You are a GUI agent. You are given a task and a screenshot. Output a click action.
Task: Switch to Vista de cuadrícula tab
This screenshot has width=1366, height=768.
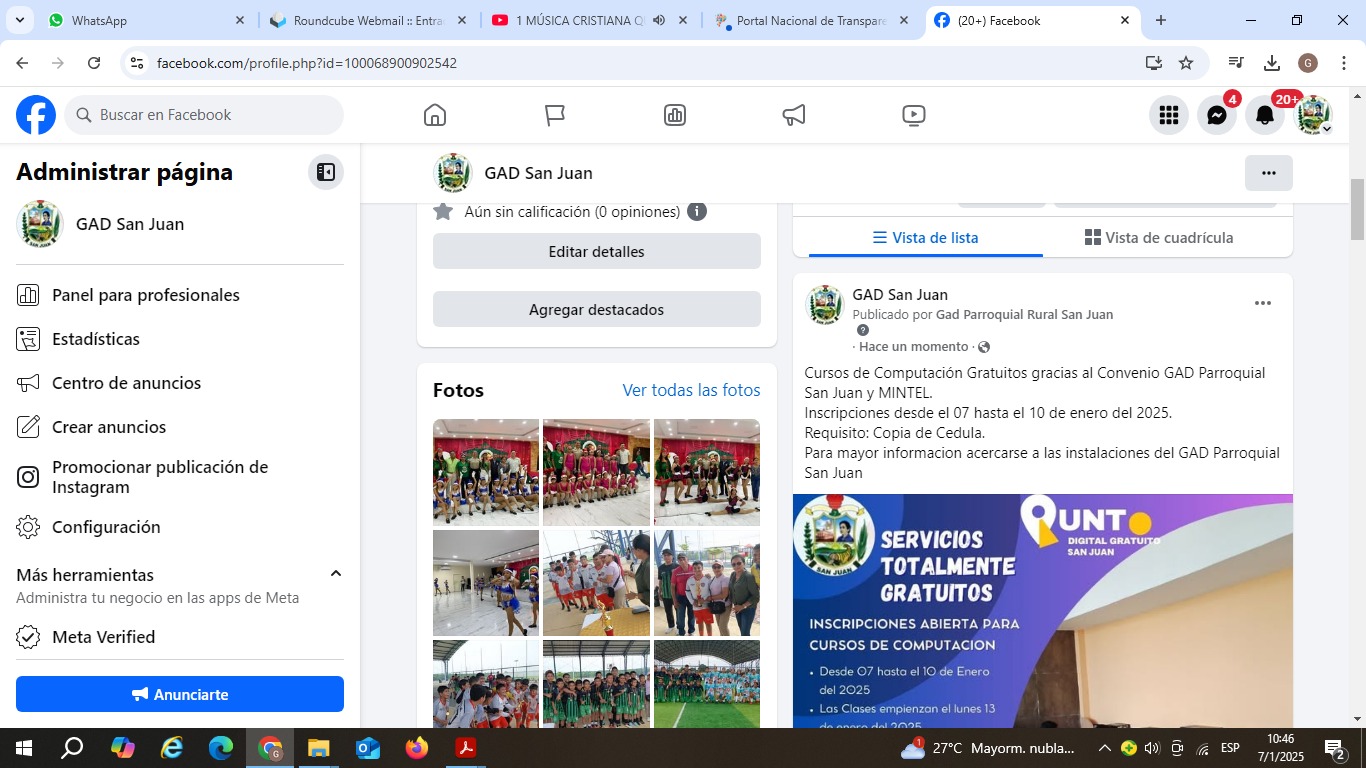click(x=1158, y=238)
